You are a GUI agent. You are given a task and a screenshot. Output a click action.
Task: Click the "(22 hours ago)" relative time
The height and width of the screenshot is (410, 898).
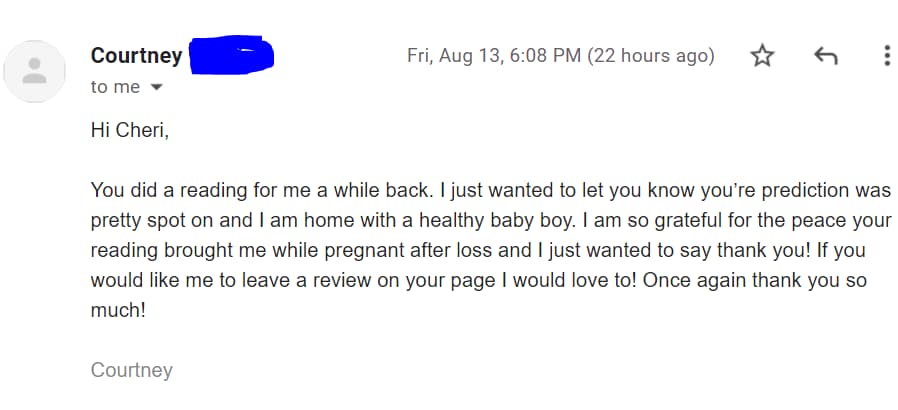[651, 56]
